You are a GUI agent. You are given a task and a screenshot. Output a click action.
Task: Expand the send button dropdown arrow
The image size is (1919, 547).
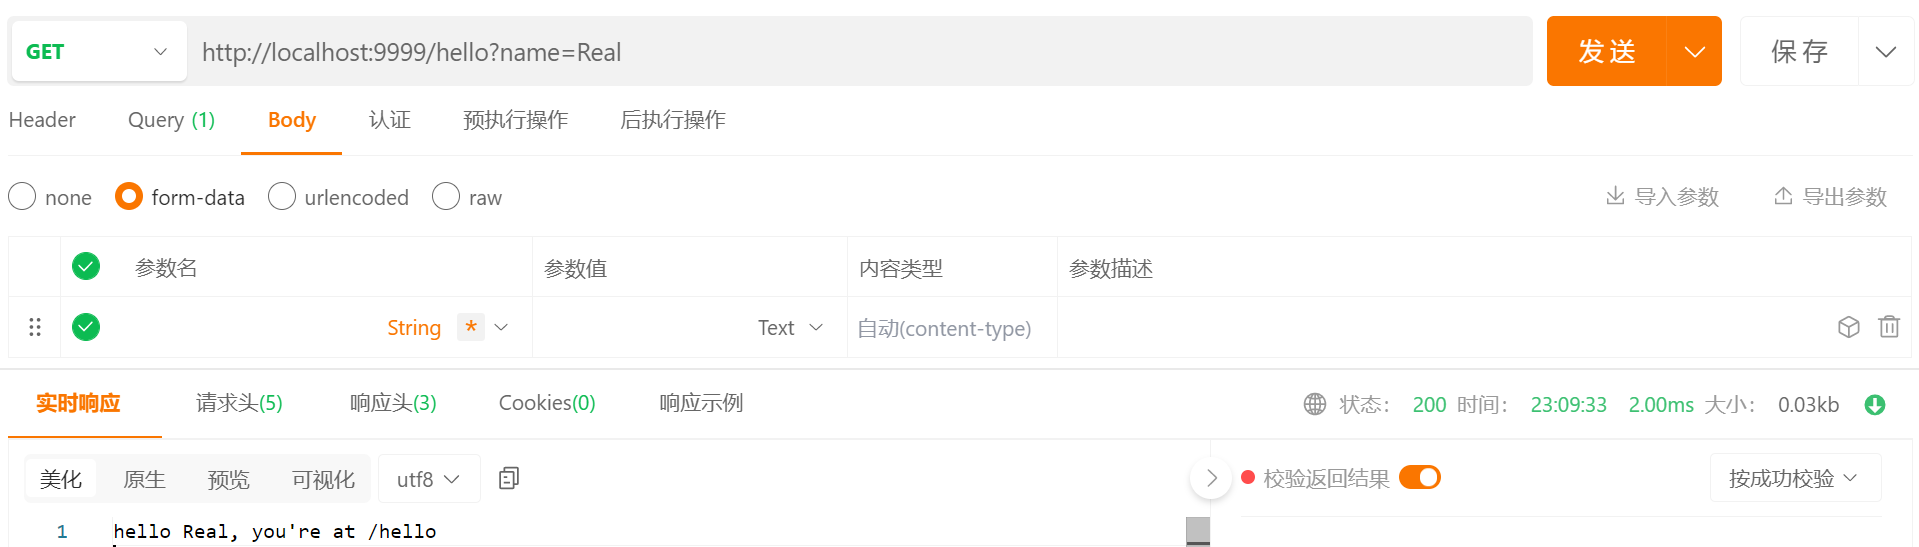pyautogui.click(x=1694, y=52)
